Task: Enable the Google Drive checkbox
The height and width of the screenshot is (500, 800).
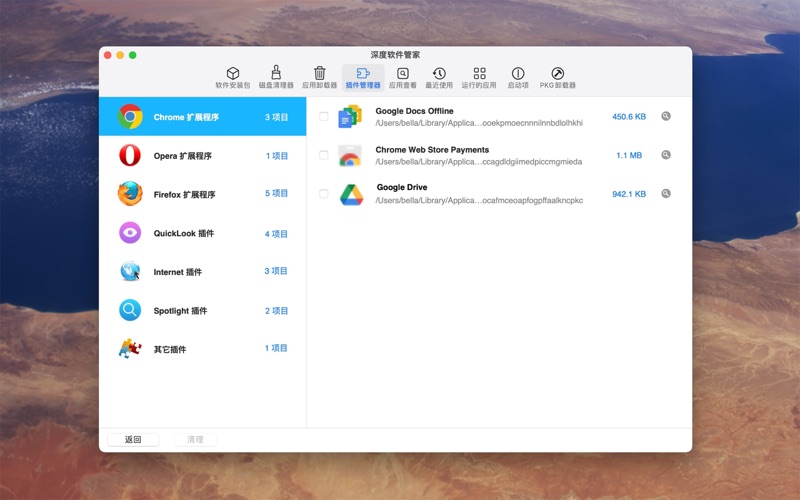Action: tap(323, 194)
